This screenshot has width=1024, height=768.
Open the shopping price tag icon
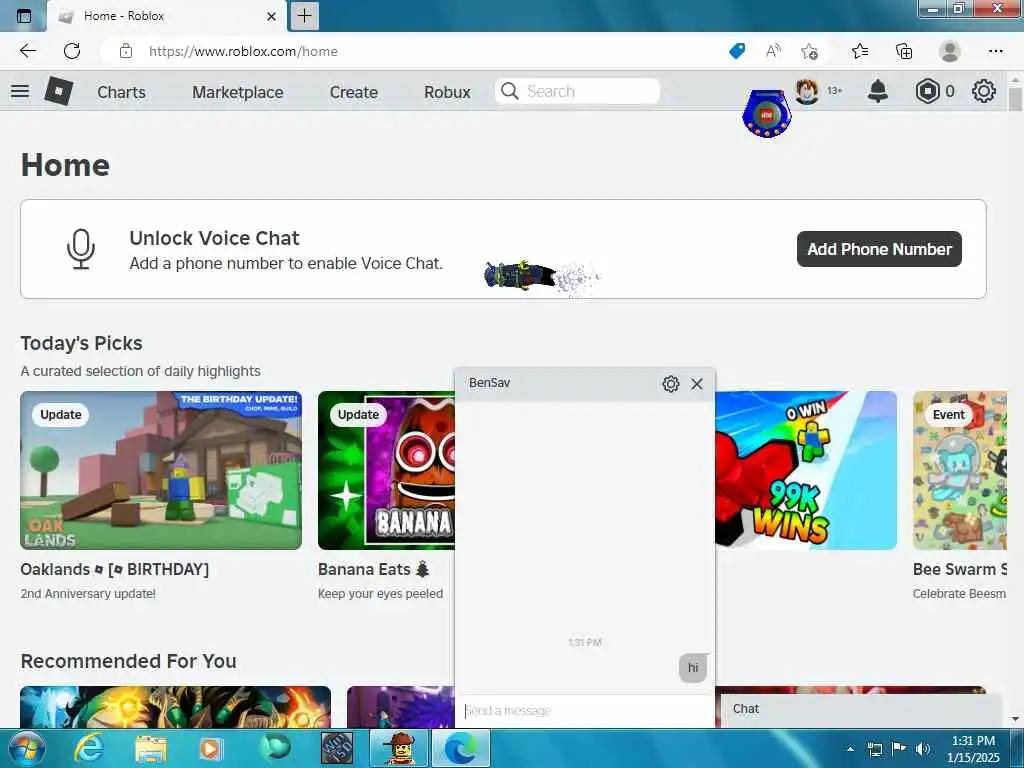(x=737, y=51)
